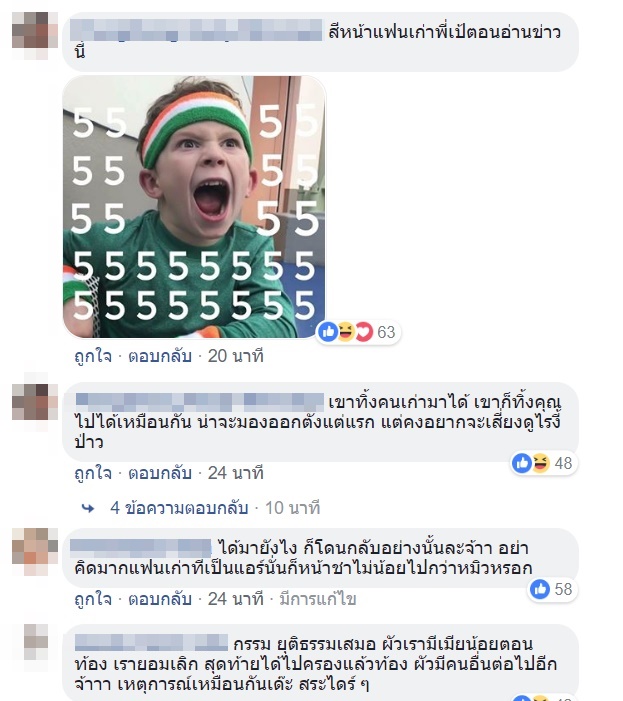Click ถูกใจ under the 48-reaction comment

click(93, 473)
